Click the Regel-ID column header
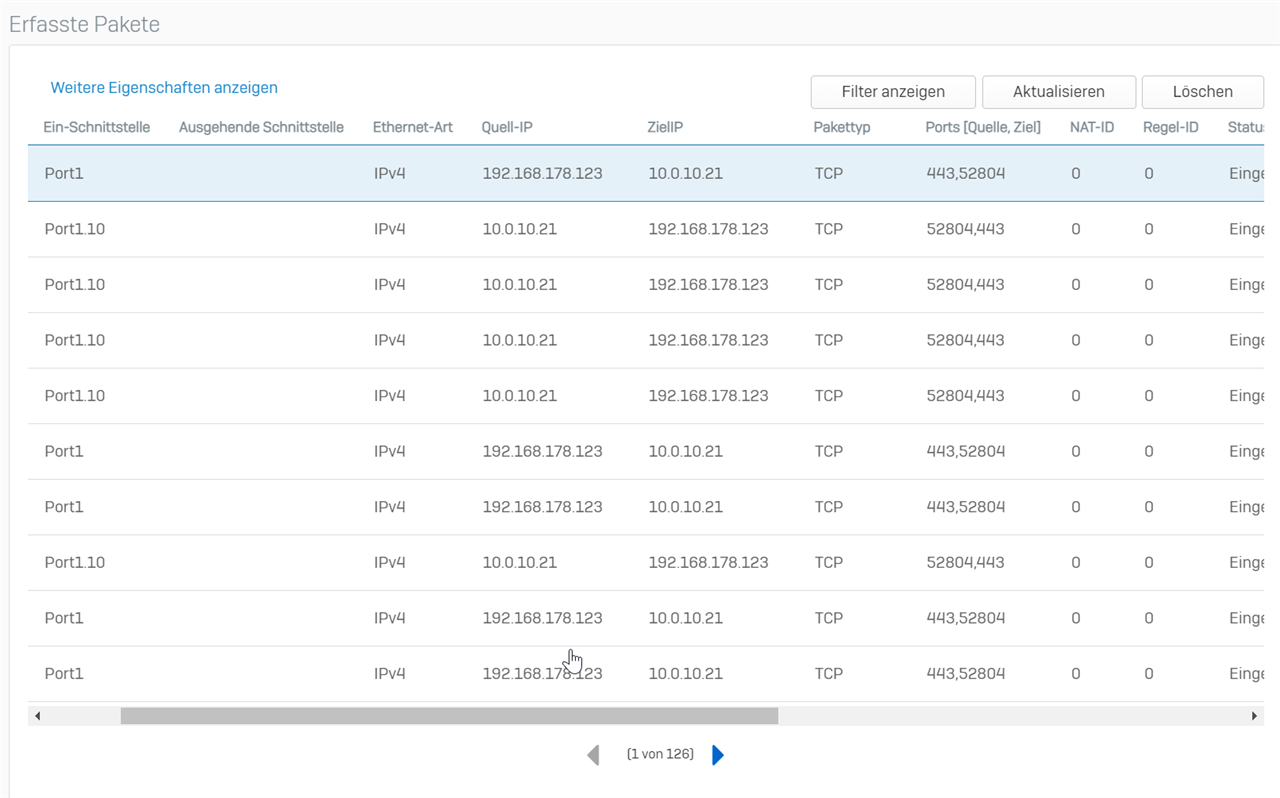The image size is (1280, 798). pyautogui.click(x=1171, y=127)
